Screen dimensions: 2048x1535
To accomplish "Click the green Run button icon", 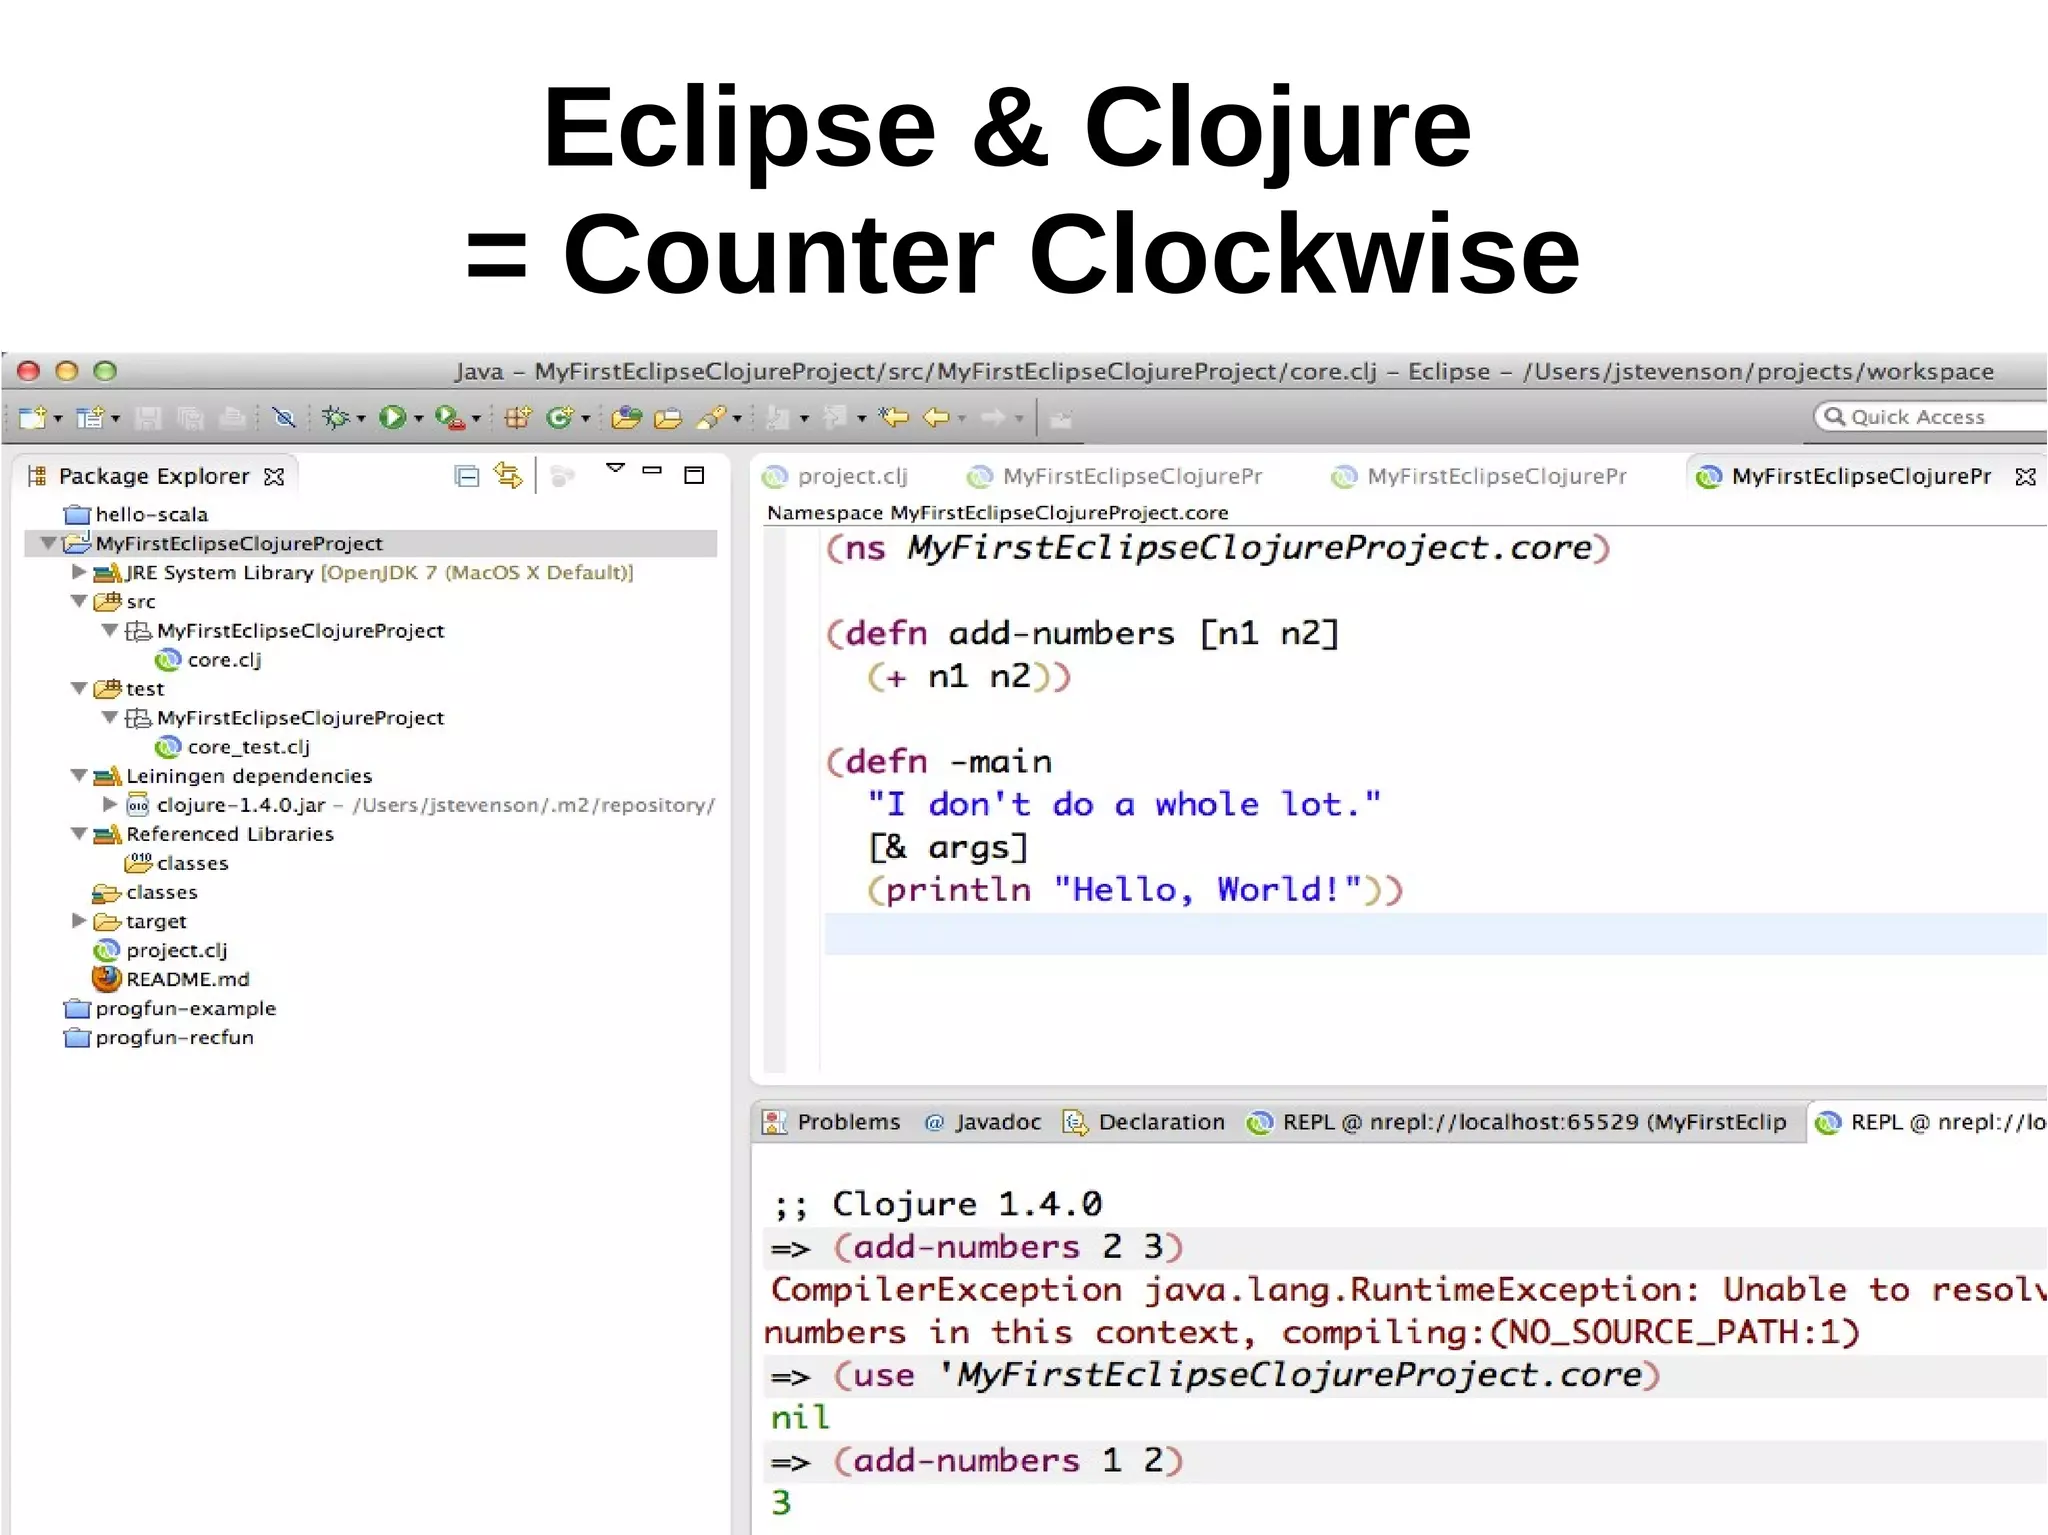I will [393, 417].
